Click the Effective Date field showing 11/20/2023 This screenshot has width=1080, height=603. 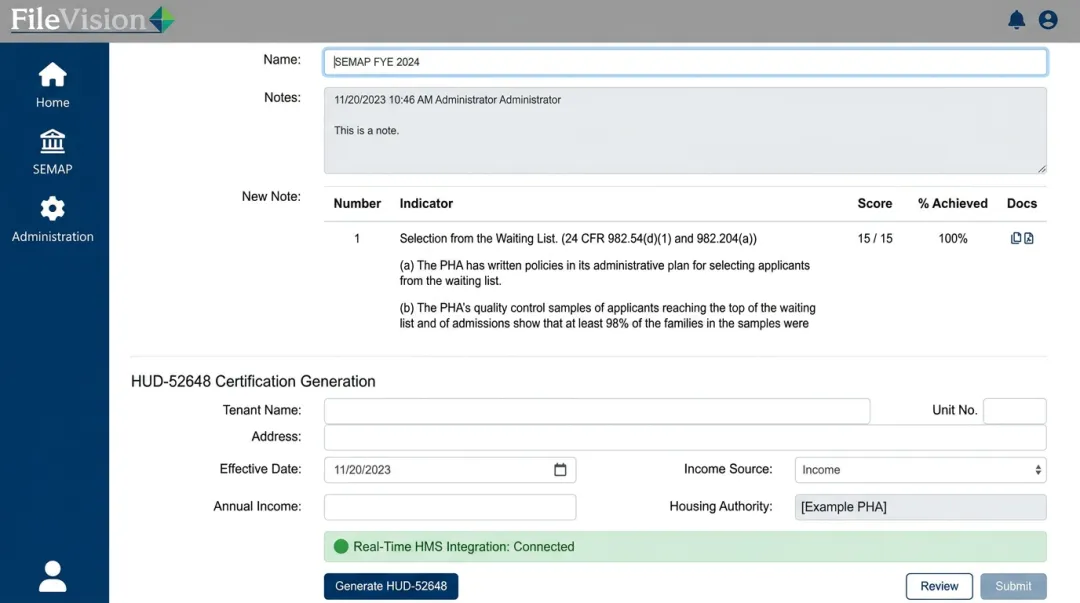[x=450, y=469]
